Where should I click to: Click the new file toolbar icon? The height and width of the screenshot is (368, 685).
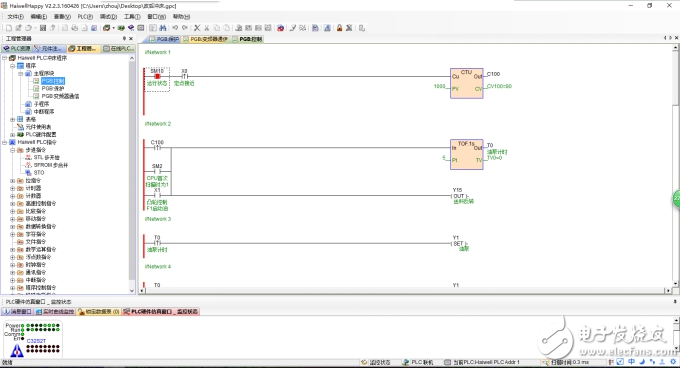(9, 28)
